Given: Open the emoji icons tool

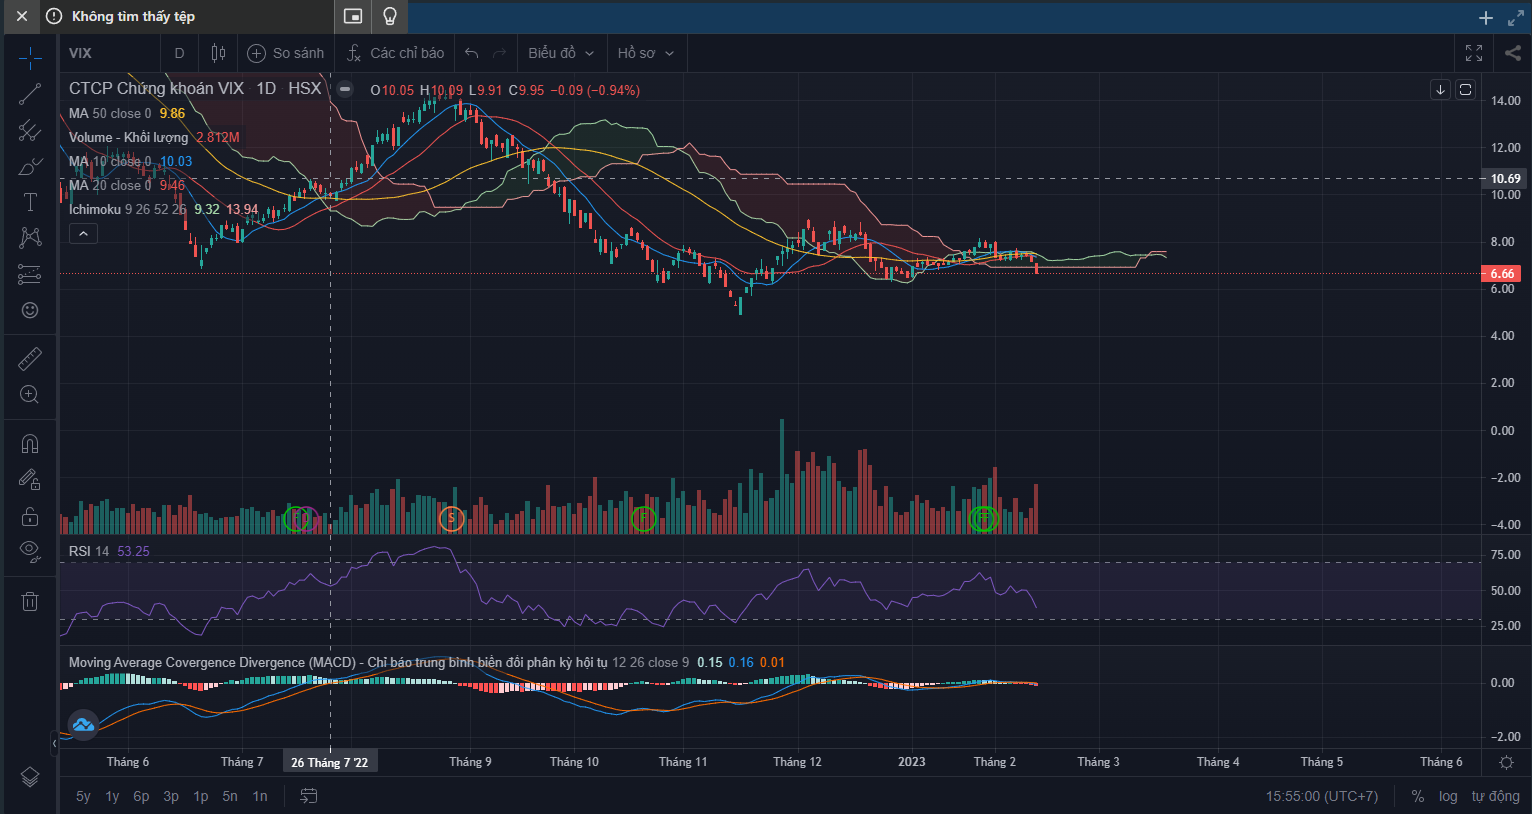Looking at the screenshot, I should click(x=30, y=310).
